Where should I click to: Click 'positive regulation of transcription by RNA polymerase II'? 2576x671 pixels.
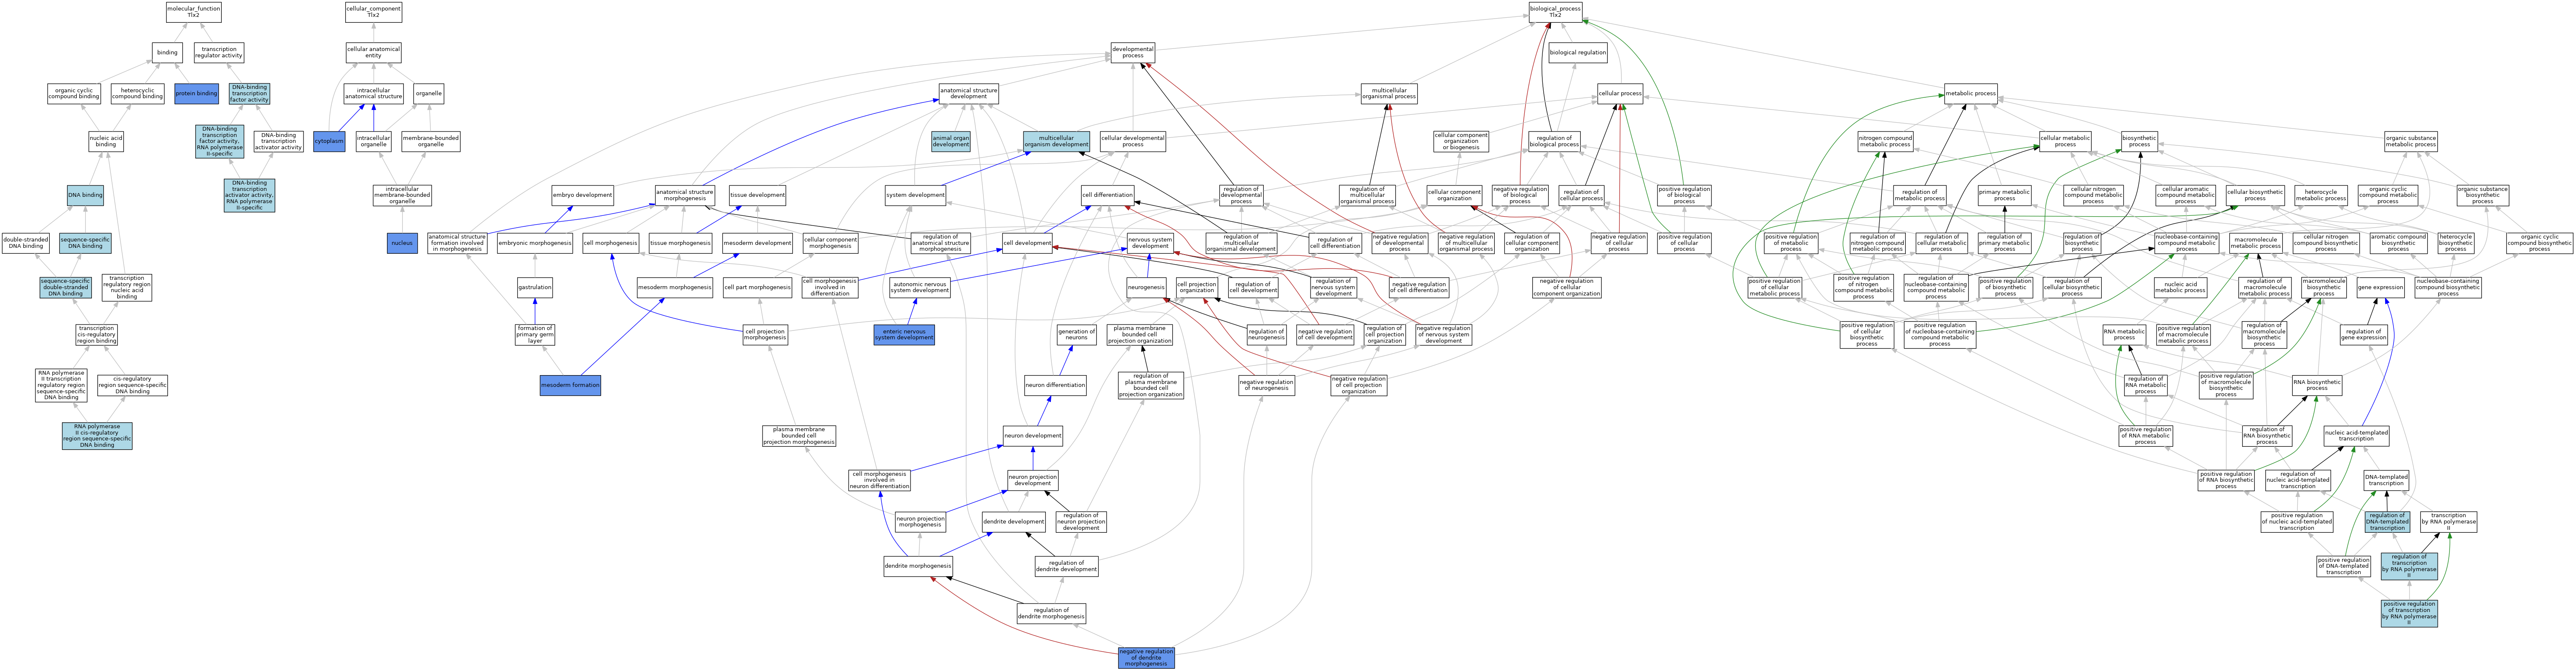2409,614
